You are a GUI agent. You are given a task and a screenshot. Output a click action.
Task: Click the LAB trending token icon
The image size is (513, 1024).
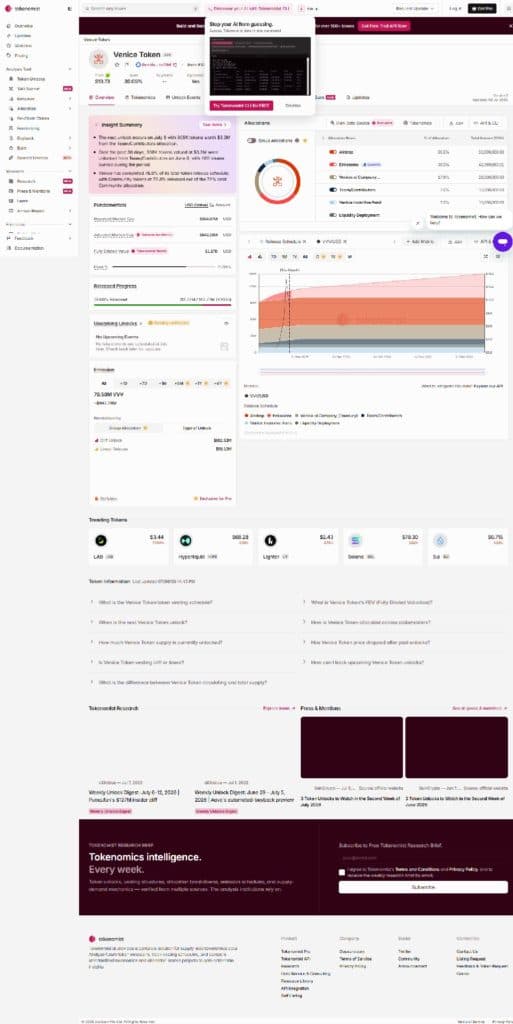point(101,540)
